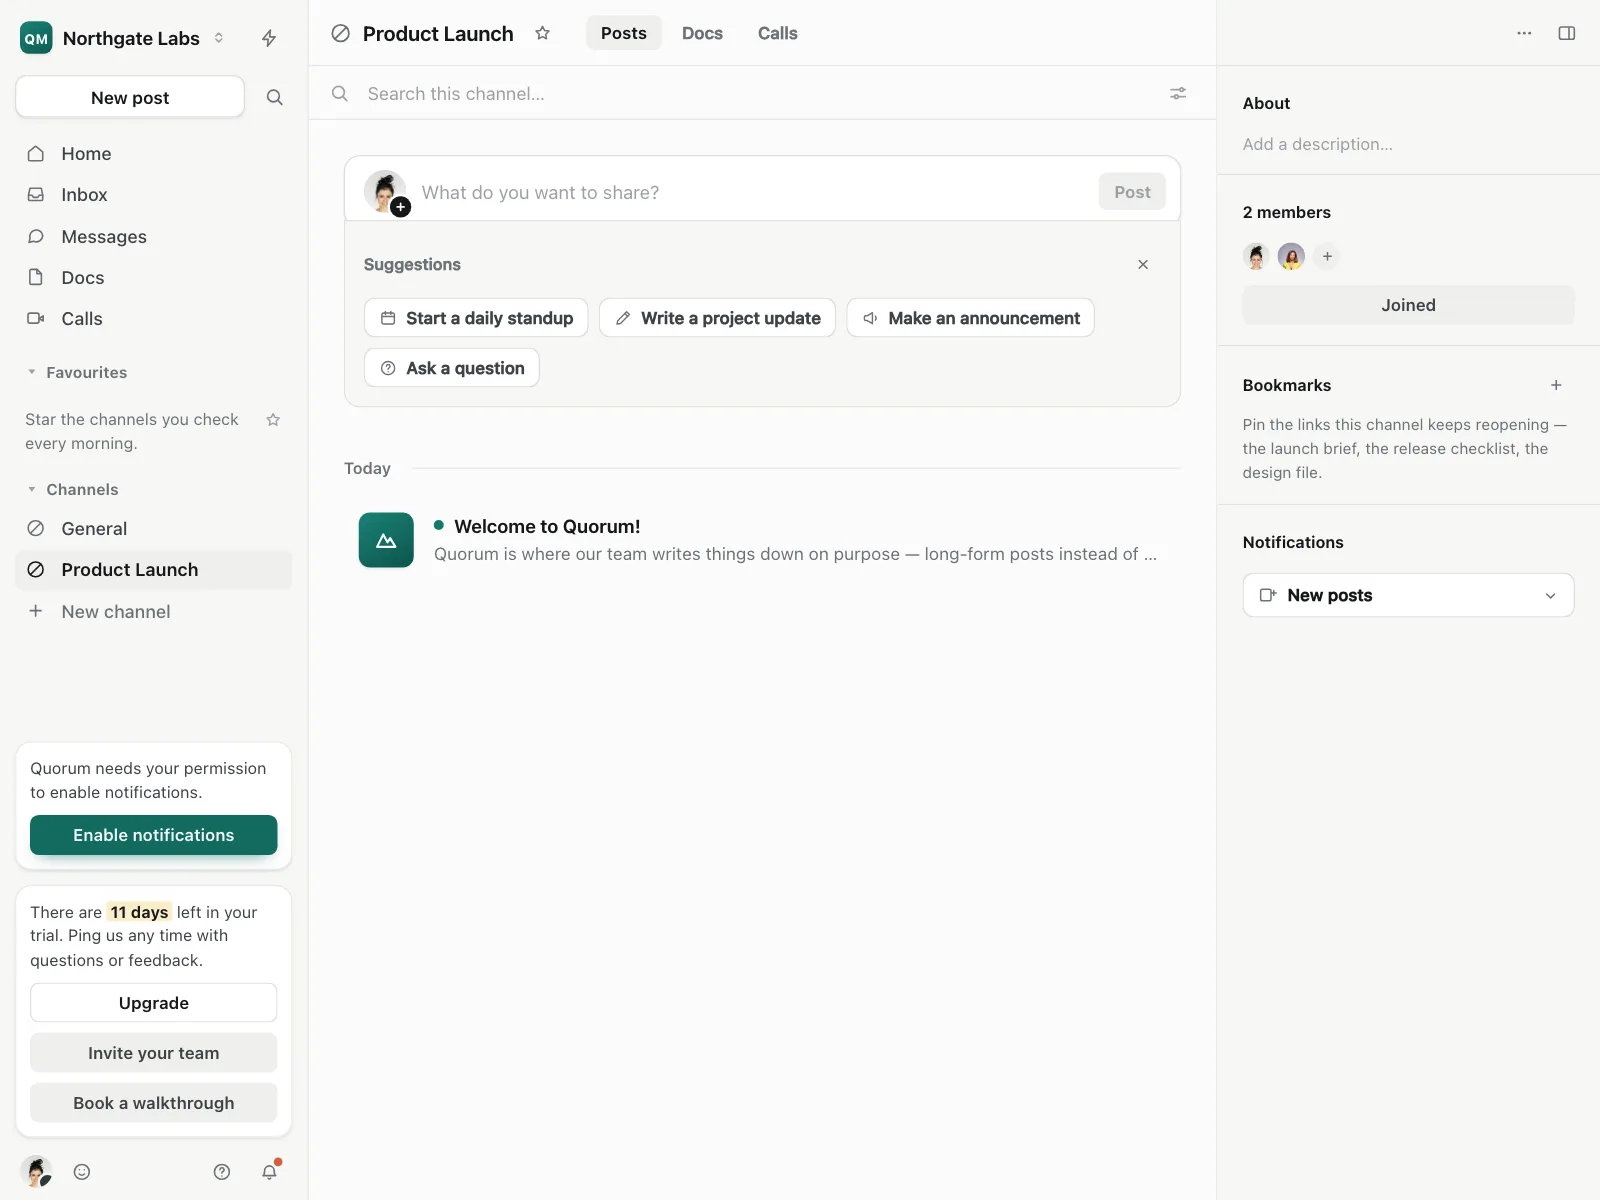Set status with the smiley icon
Viewport: 1600px width, 1200px height.
[x=82, y=1172]
